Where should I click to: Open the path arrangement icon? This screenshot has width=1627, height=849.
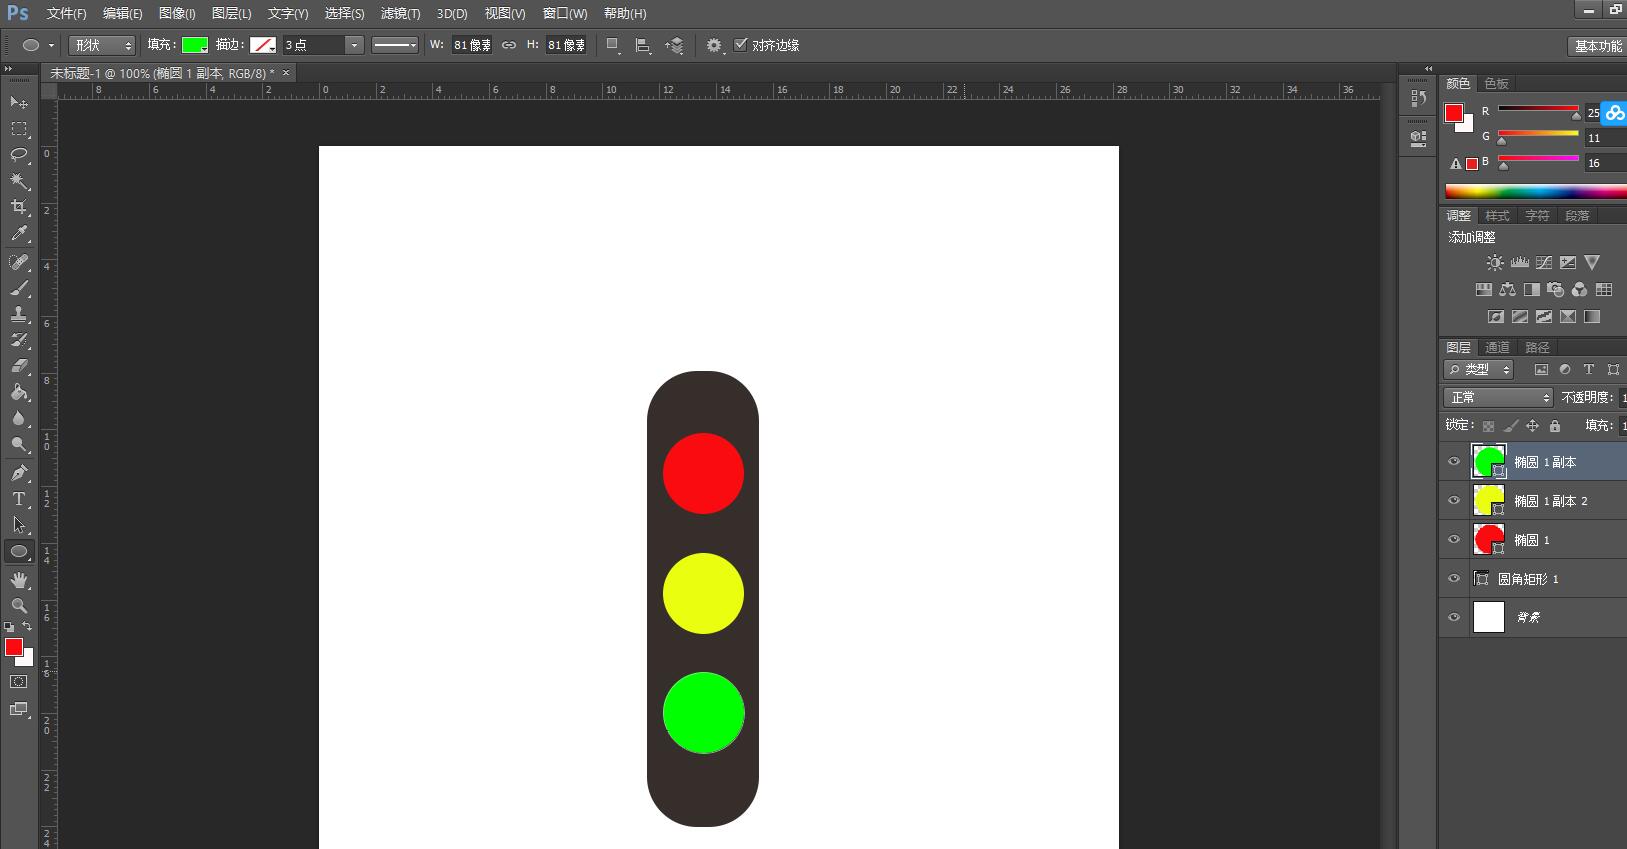675,45
